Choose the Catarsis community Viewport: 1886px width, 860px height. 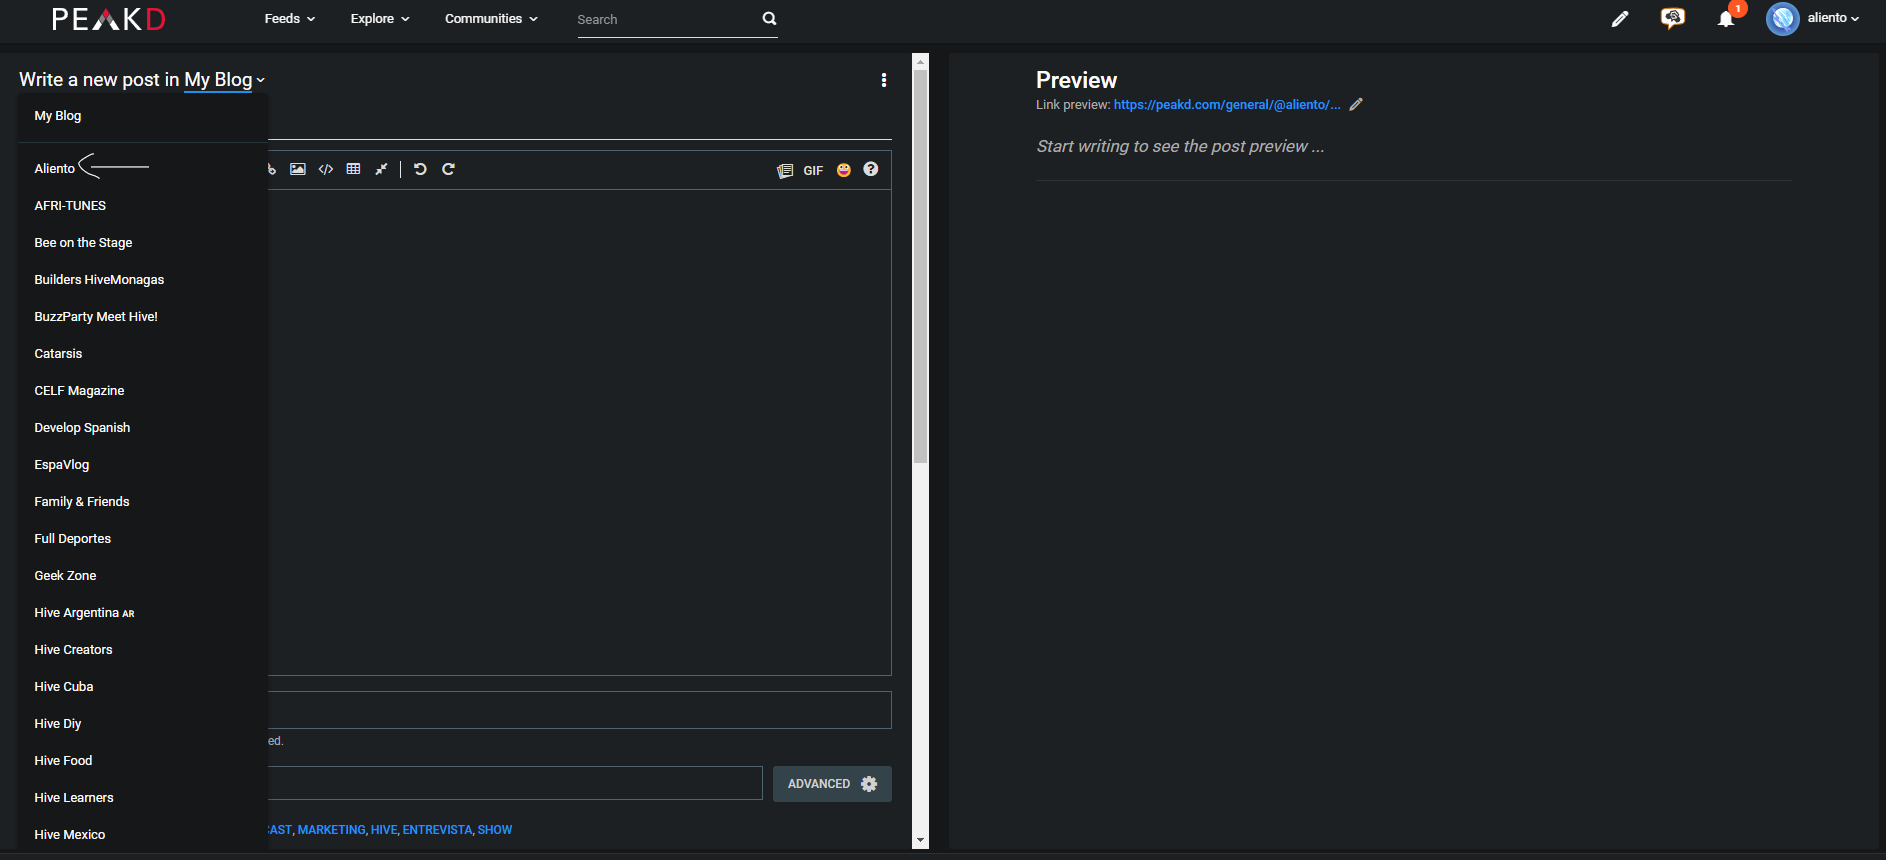click(143, 353)
